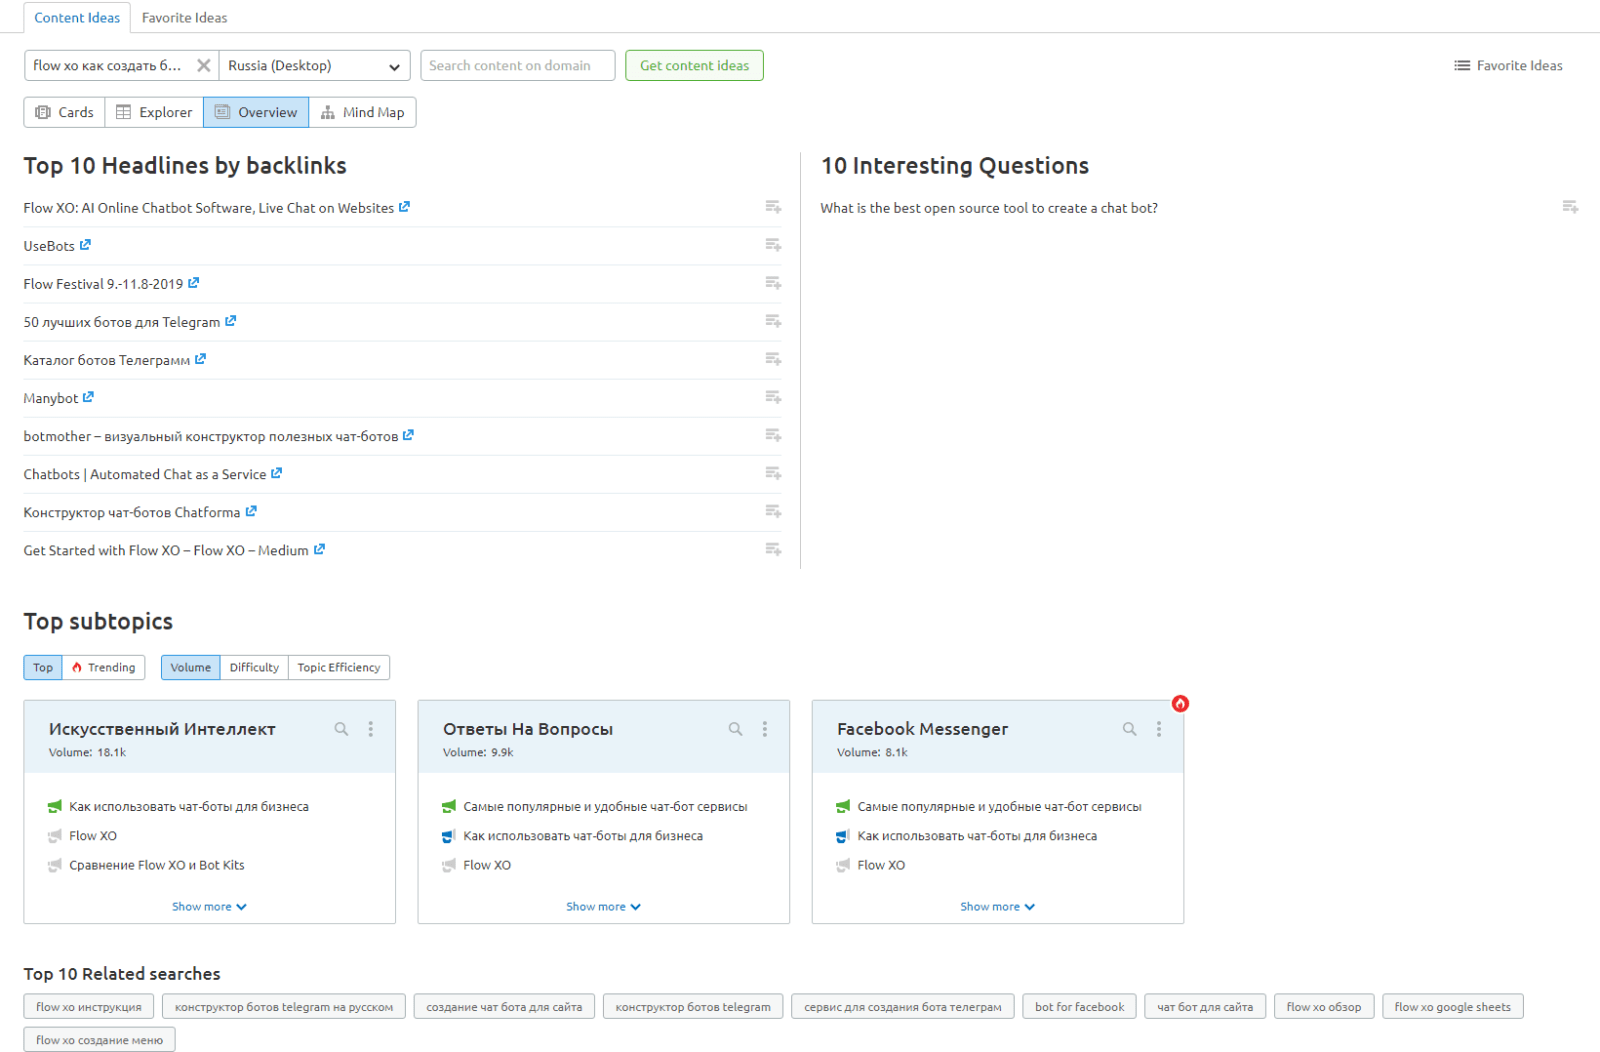Add 'Manybot' headline to favorites
Screen dimensions: 1600x1052
coord(773,397)
